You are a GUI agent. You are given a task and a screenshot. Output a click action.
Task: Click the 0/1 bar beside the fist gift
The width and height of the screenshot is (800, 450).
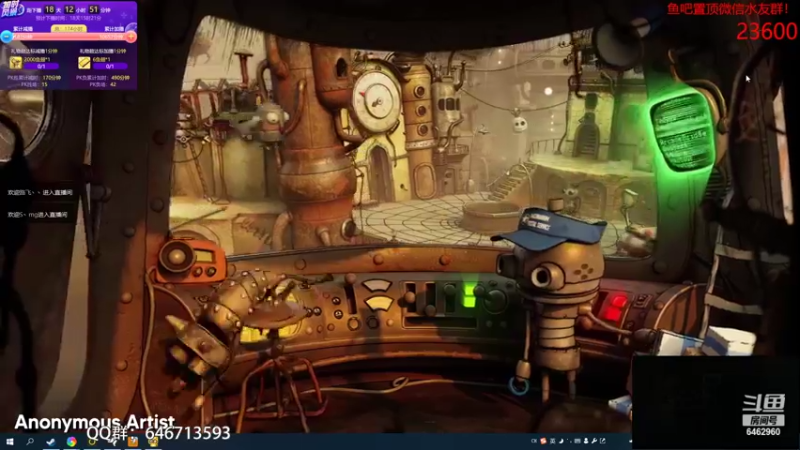click(x=41, y=66)
